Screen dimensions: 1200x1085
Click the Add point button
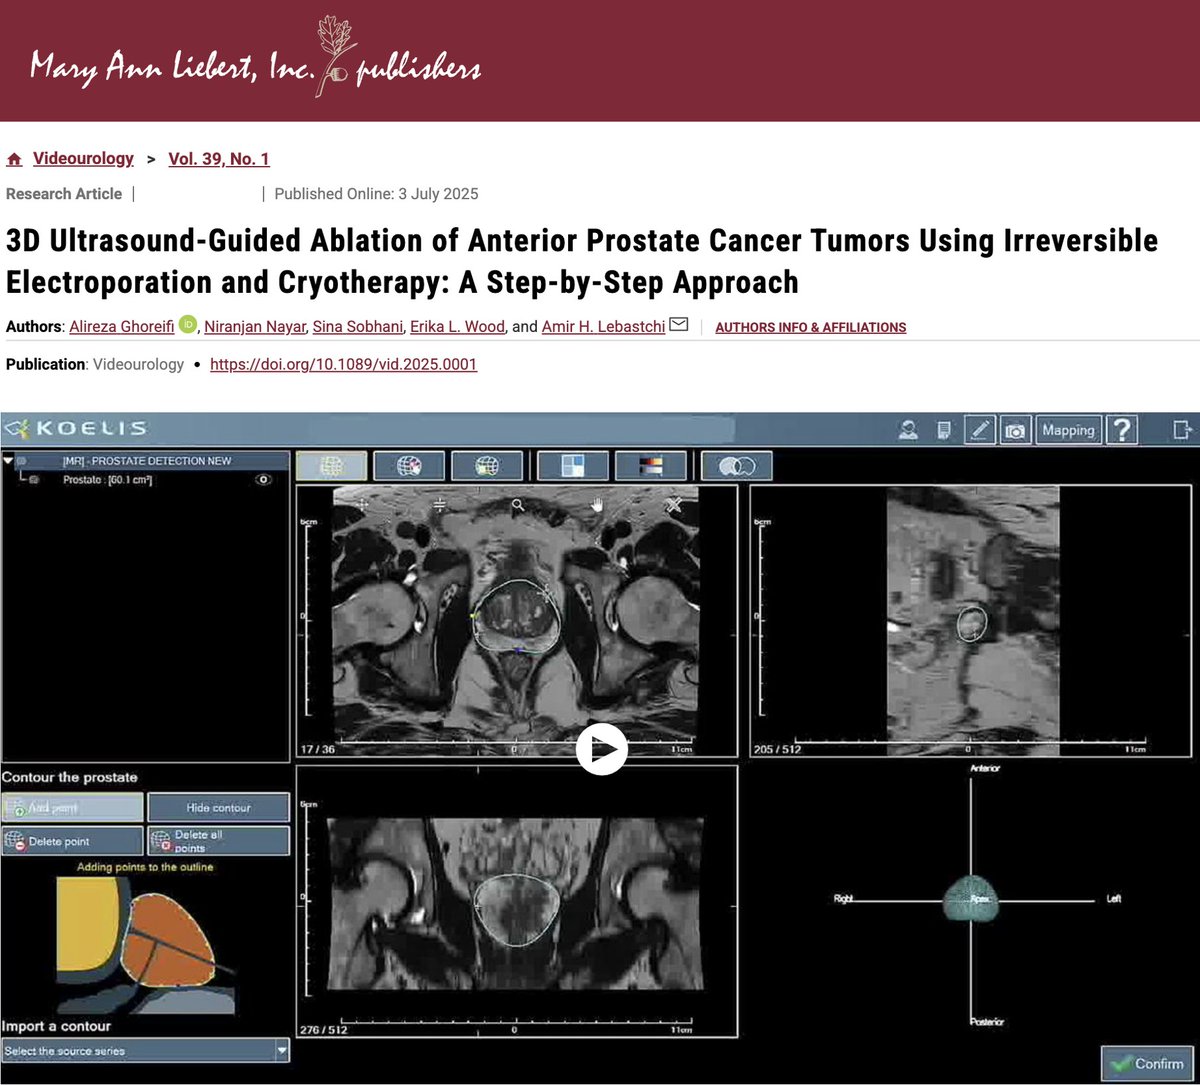point(73,807)
